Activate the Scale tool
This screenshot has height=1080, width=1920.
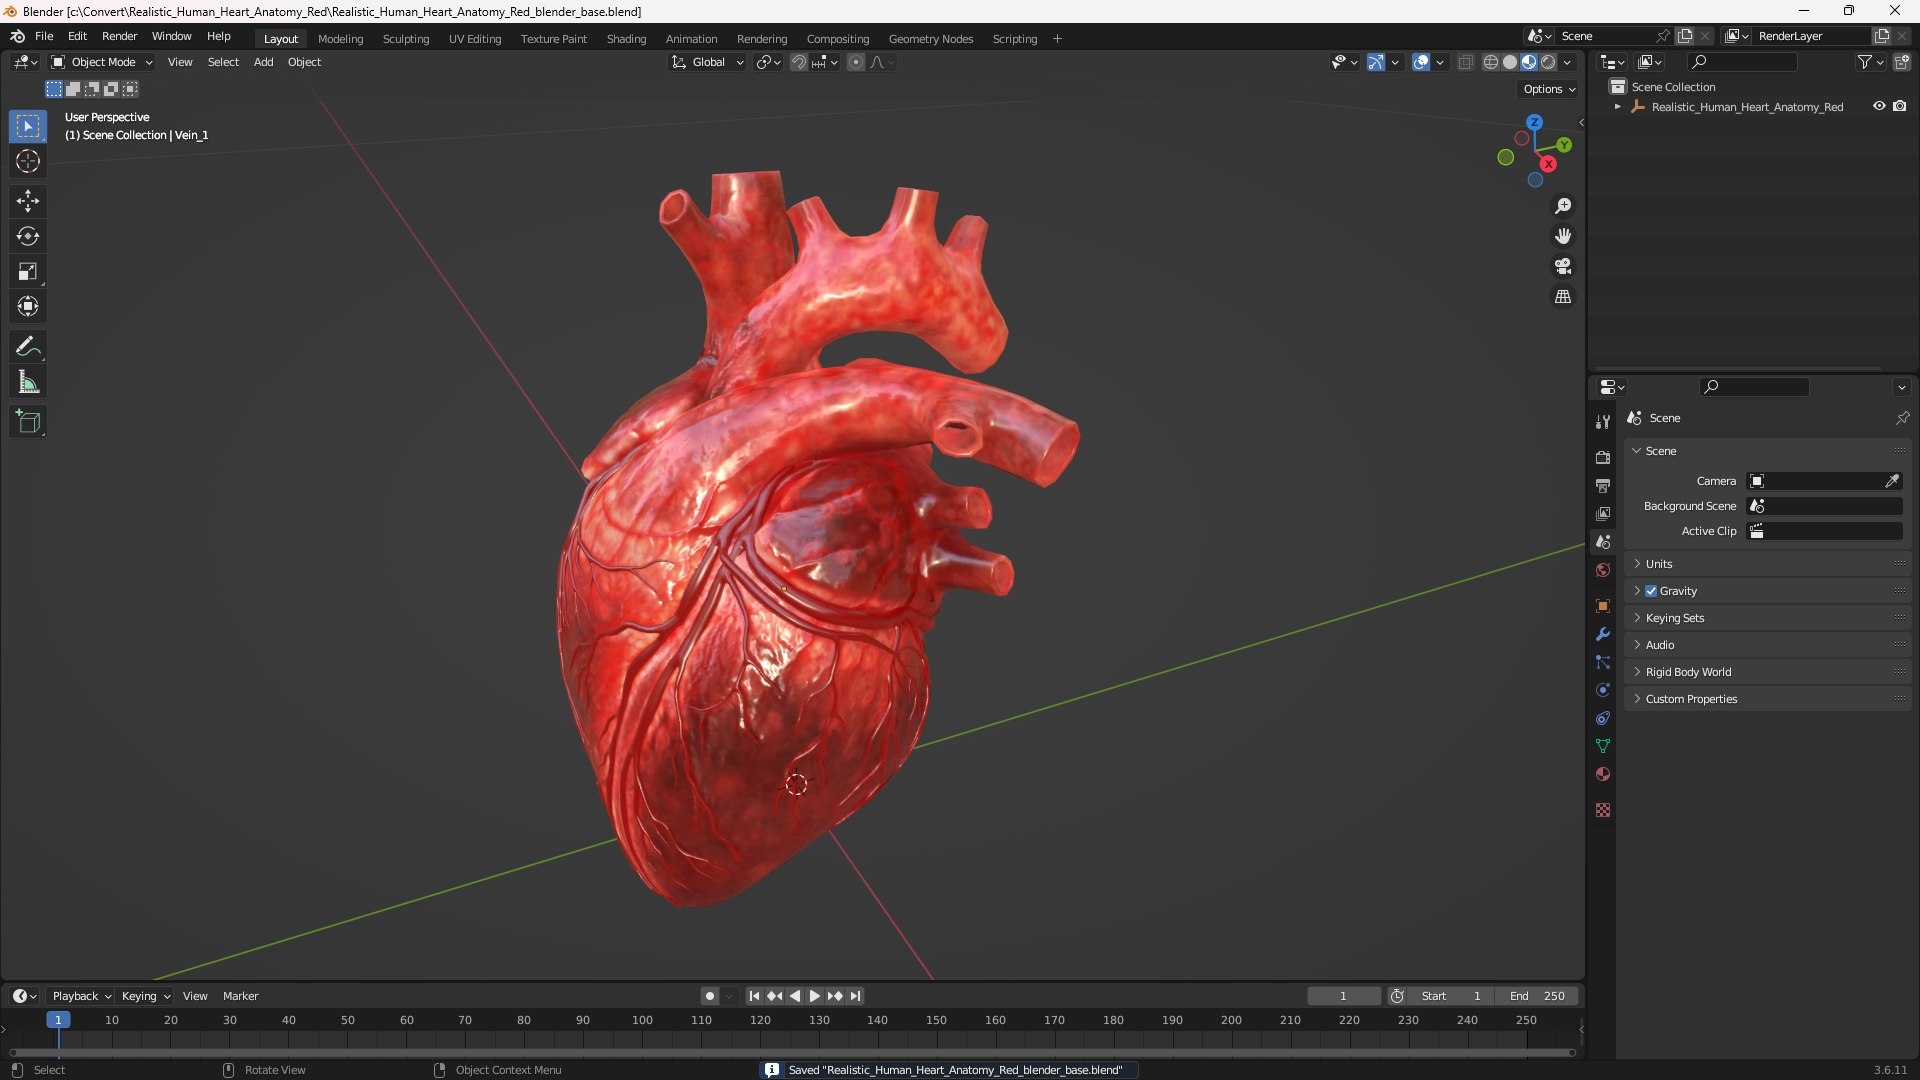(28, 271)
